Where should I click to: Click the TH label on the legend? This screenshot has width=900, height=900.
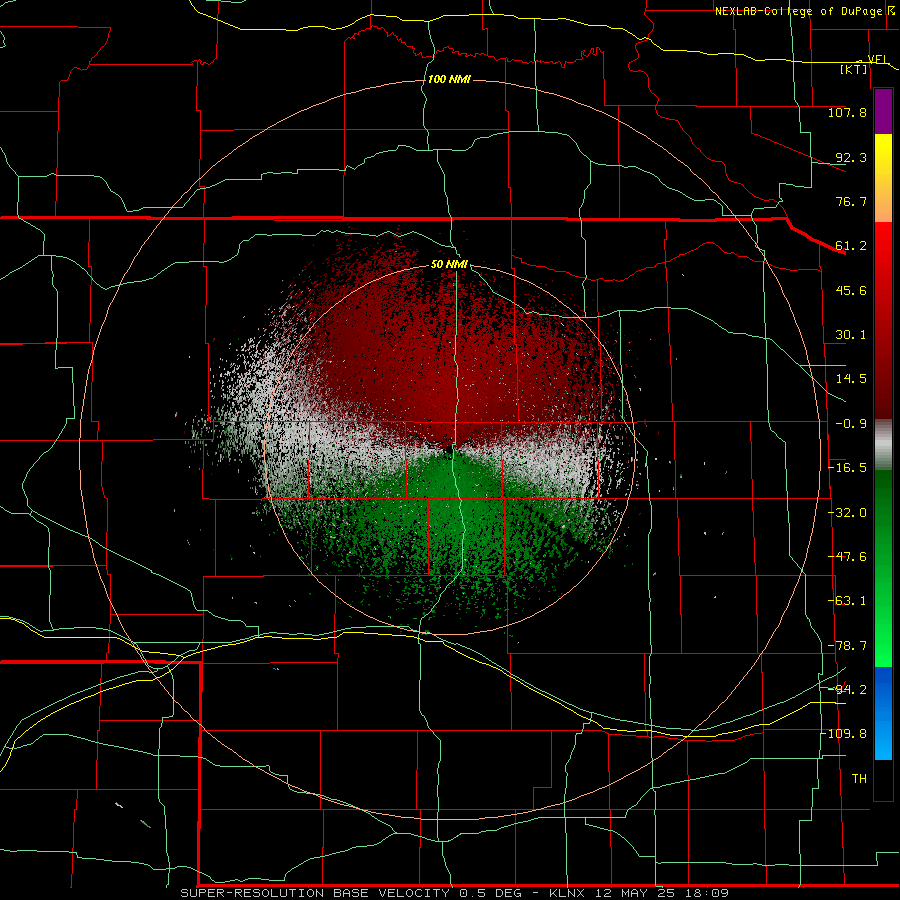pos(859,779)
